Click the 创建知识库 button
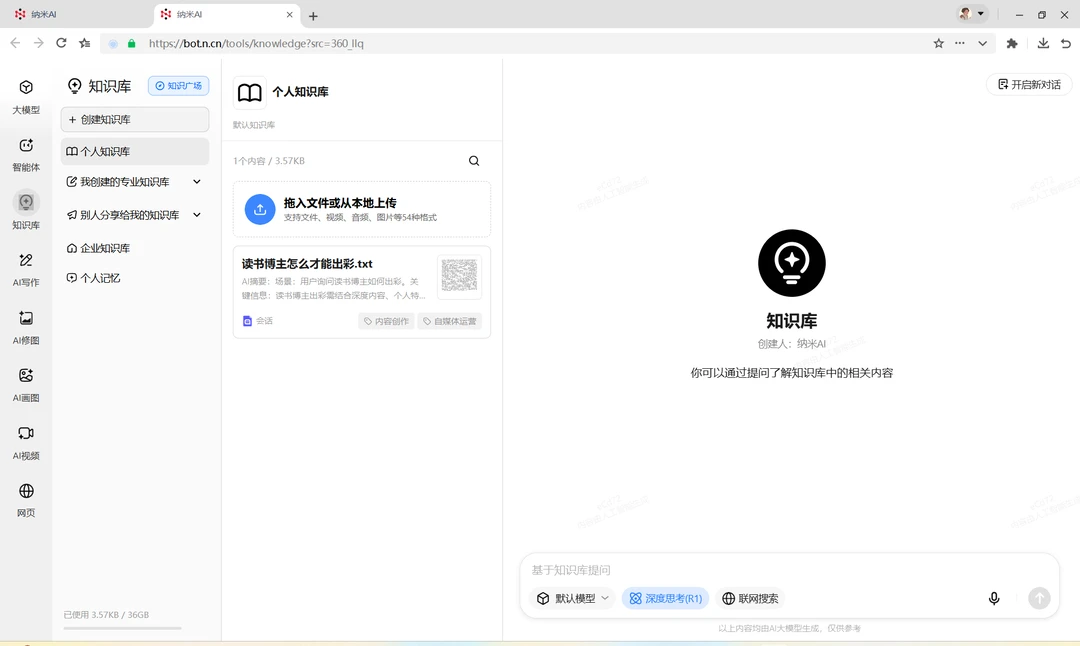1080x646 pixels. click(135, 119)
